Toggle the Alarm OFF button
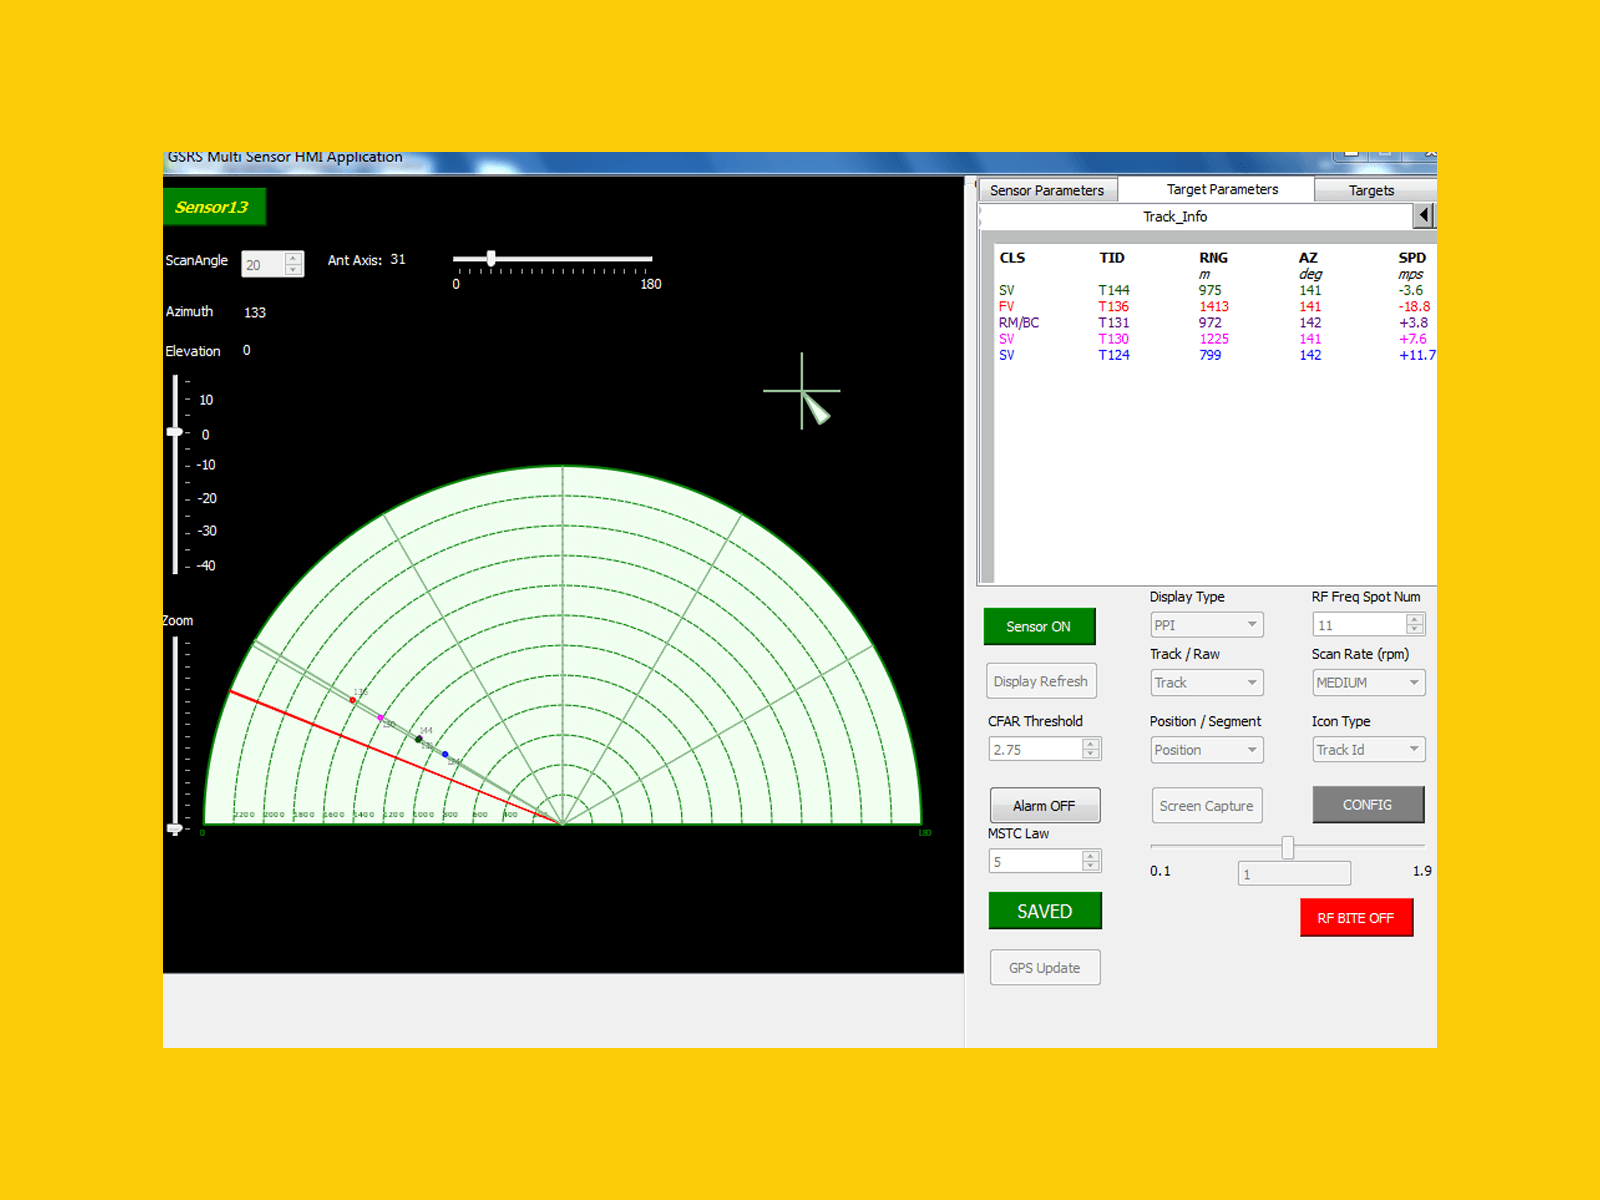This screenshot has height=1200, width=1600. [1045, 805]
